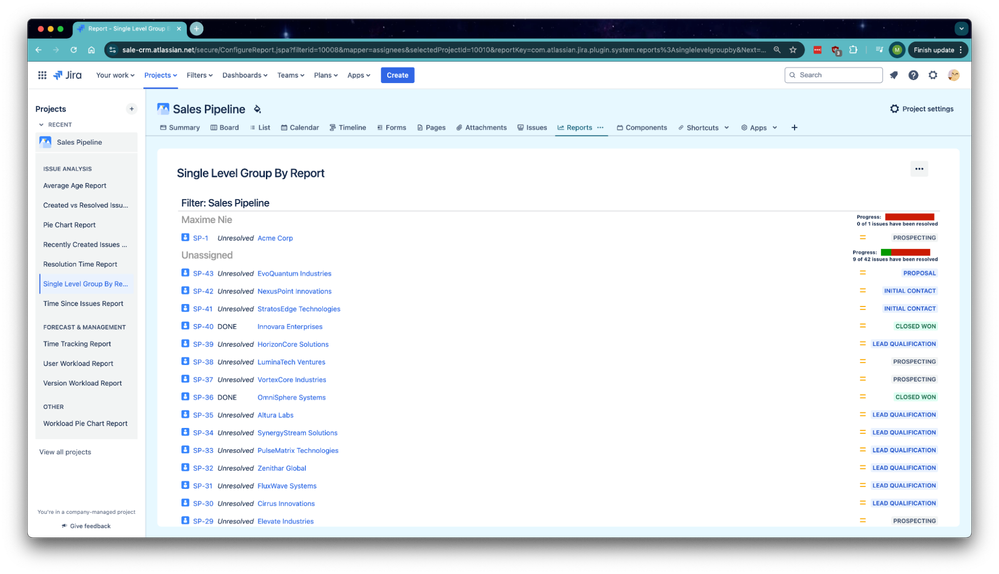Switch to the Components tab

(x=642, y=127)
